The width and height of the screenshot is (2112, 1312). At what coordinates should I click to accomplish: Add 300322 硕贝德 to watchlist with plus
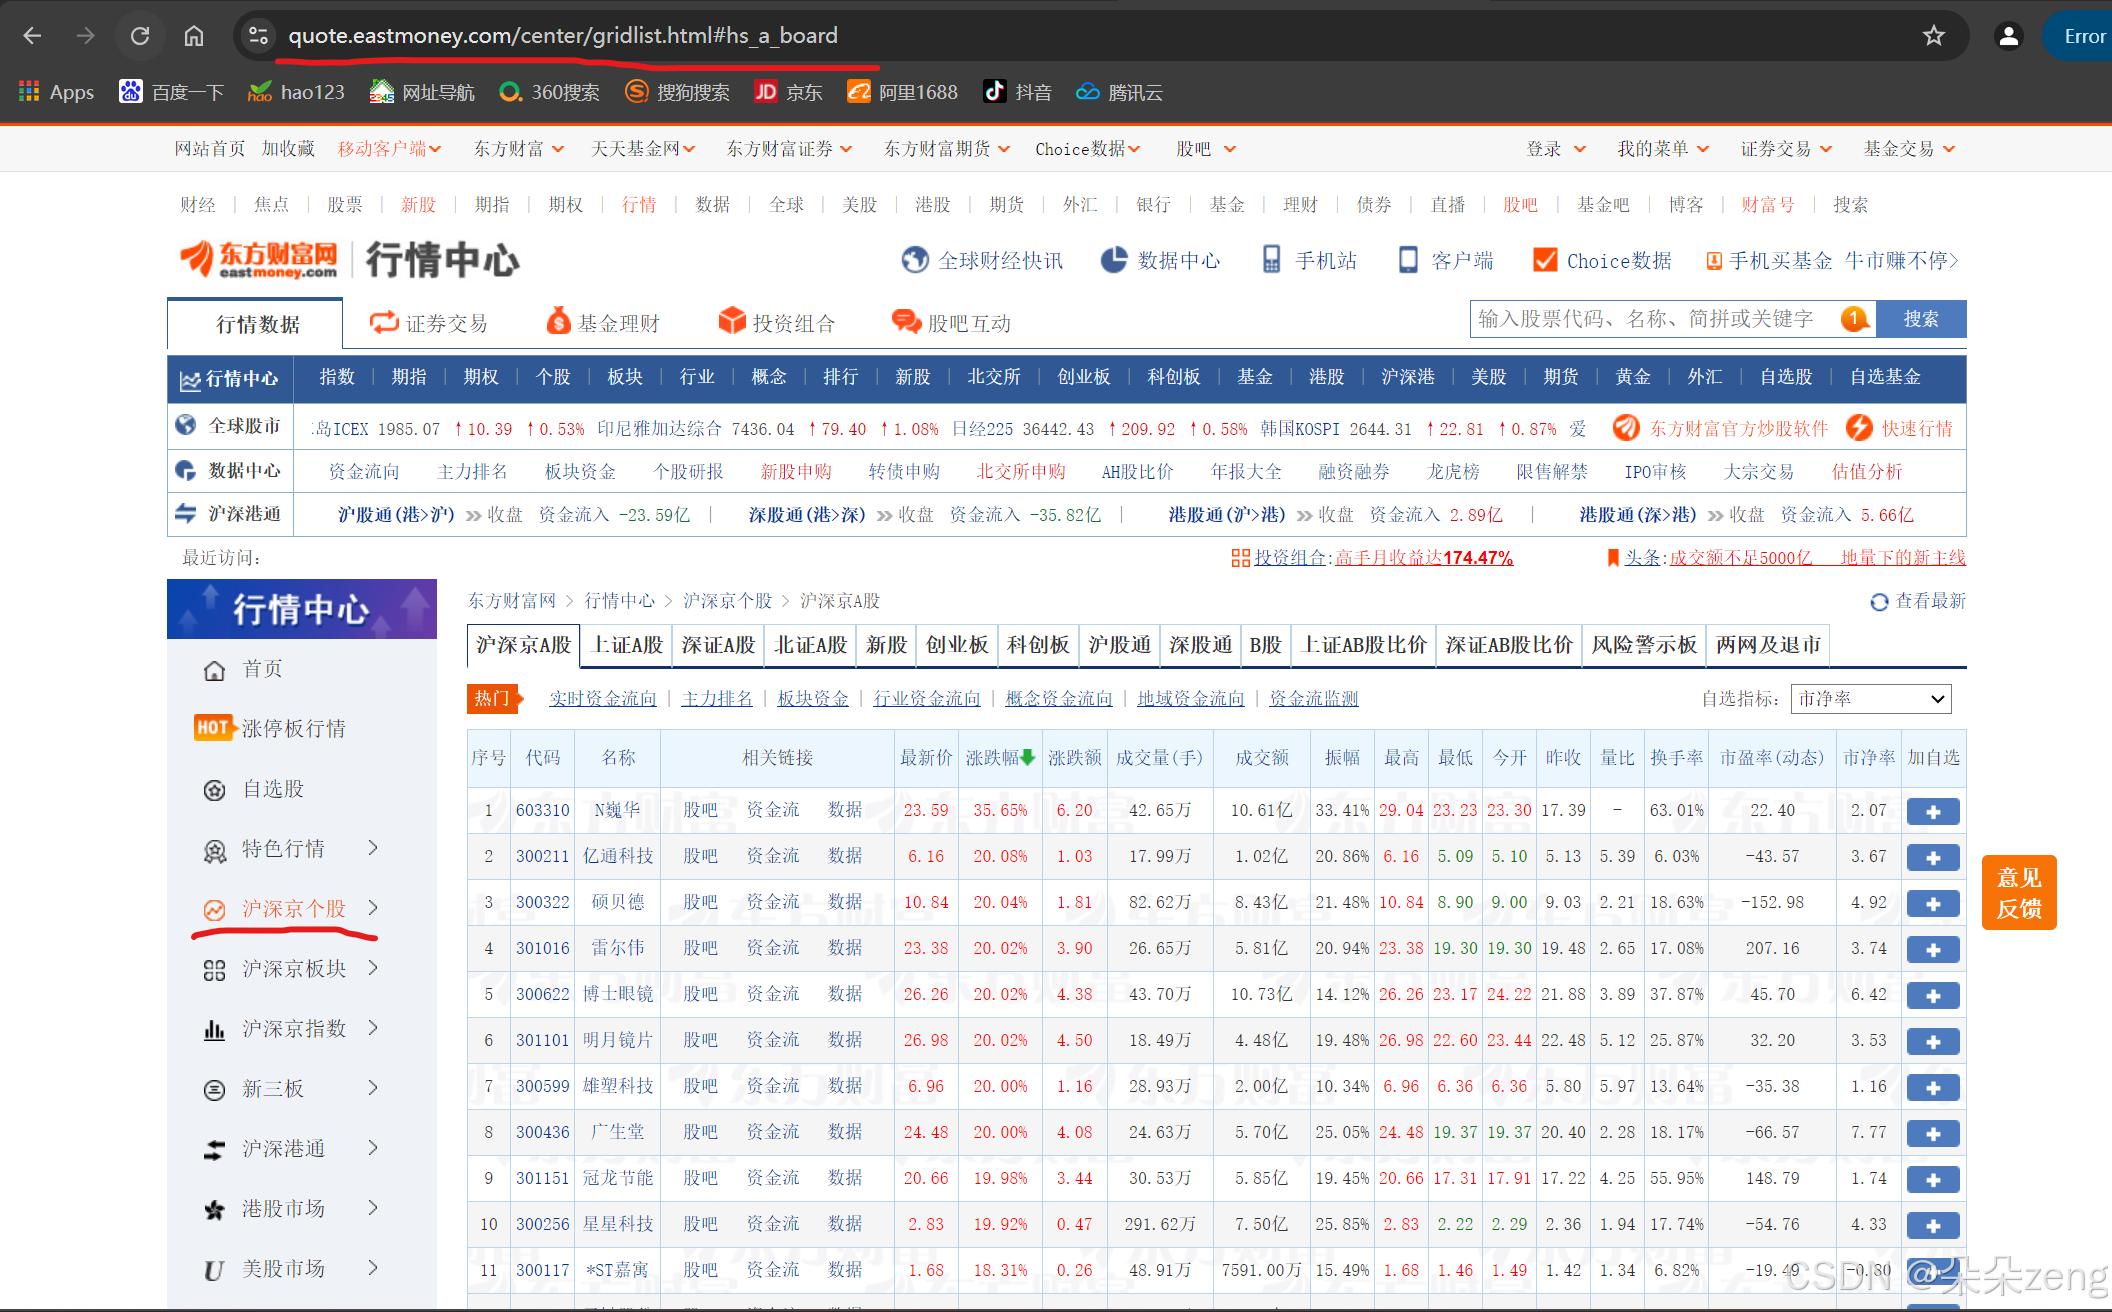(x=1933, y=904)
